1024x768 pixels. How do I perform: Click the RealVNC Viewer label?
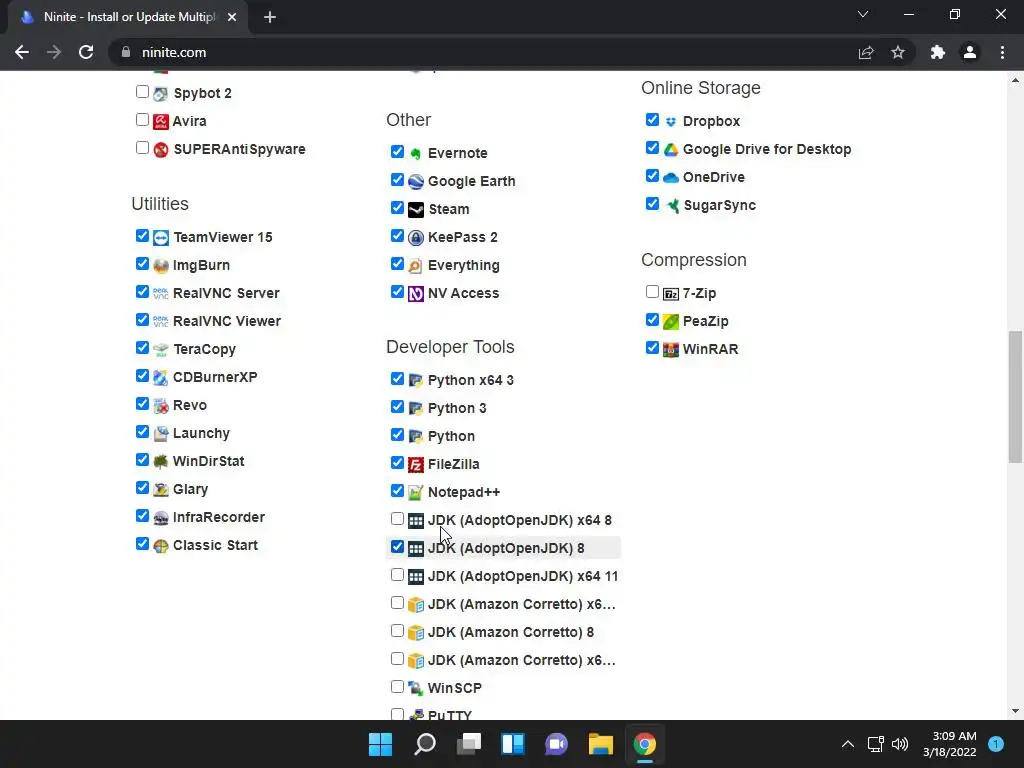click(227, 321)
